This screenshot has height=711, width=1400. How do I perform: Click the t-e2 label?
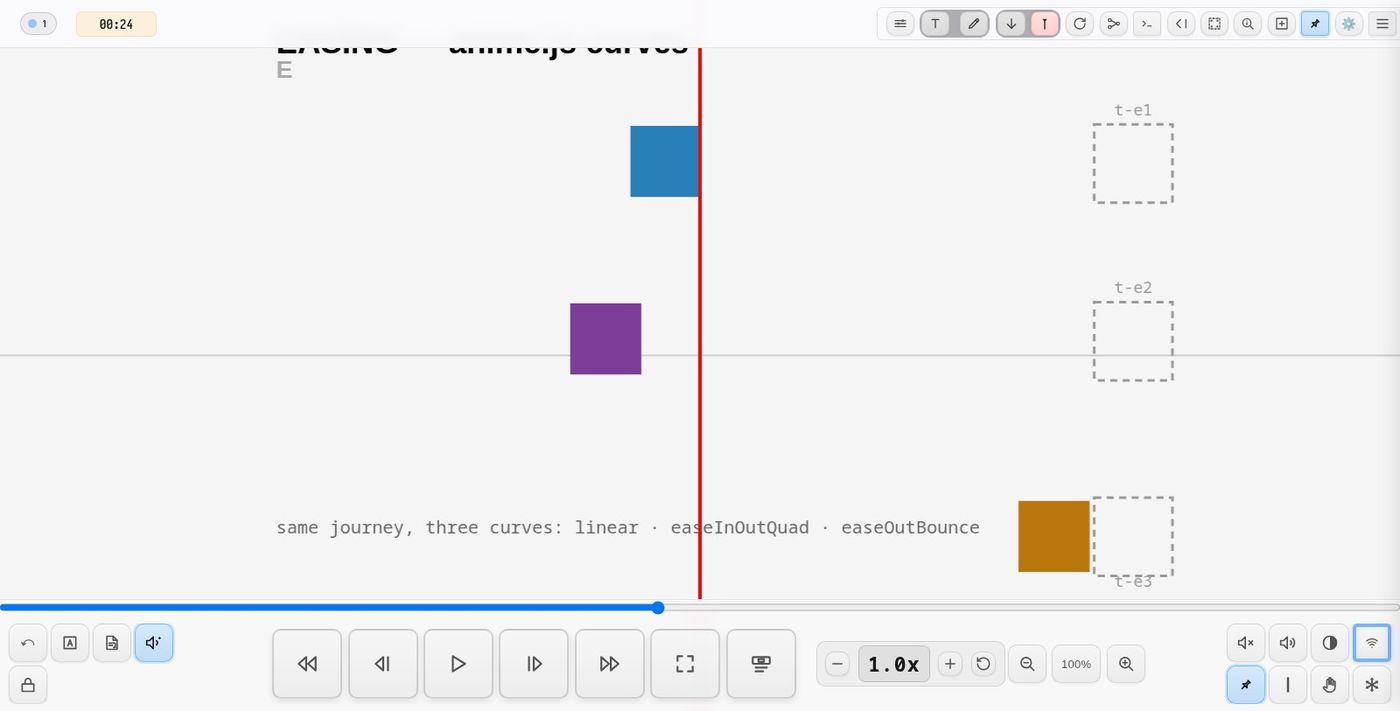[1133, 288]
